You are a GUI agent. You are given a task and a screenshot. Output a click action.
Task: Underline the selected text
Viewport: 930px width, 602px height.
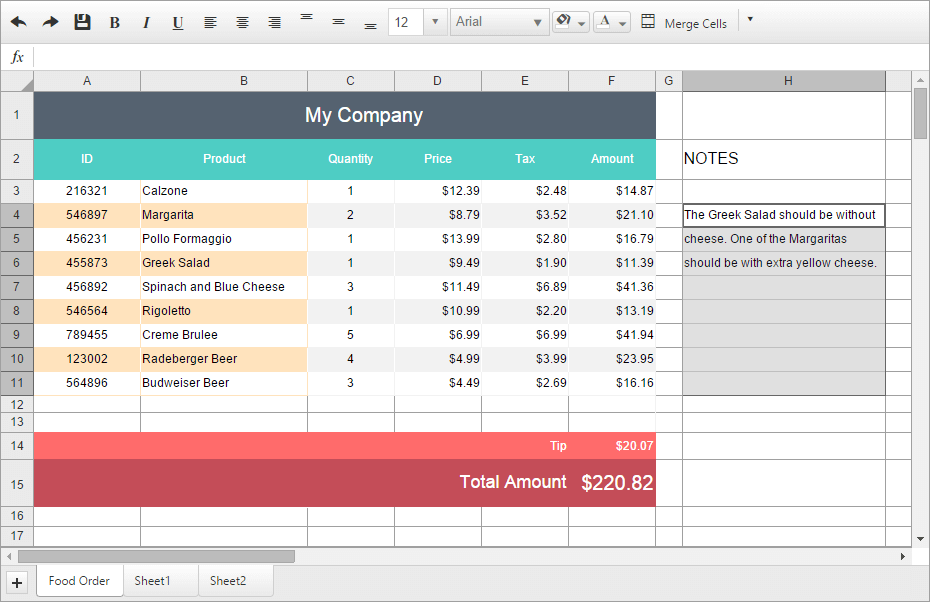coord(178,21)
